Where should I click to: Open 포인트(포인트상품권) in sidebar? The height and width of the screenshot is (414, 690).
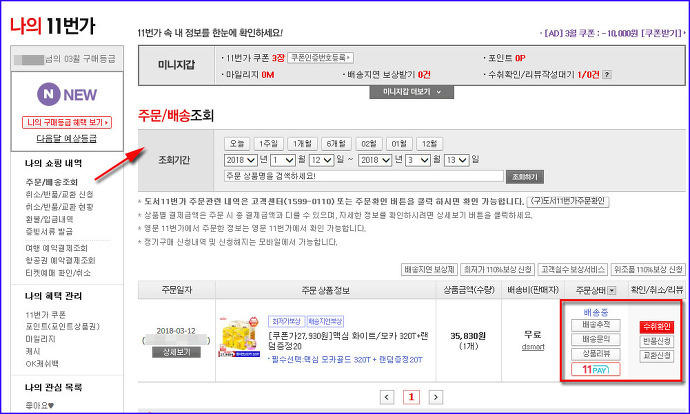62,326
